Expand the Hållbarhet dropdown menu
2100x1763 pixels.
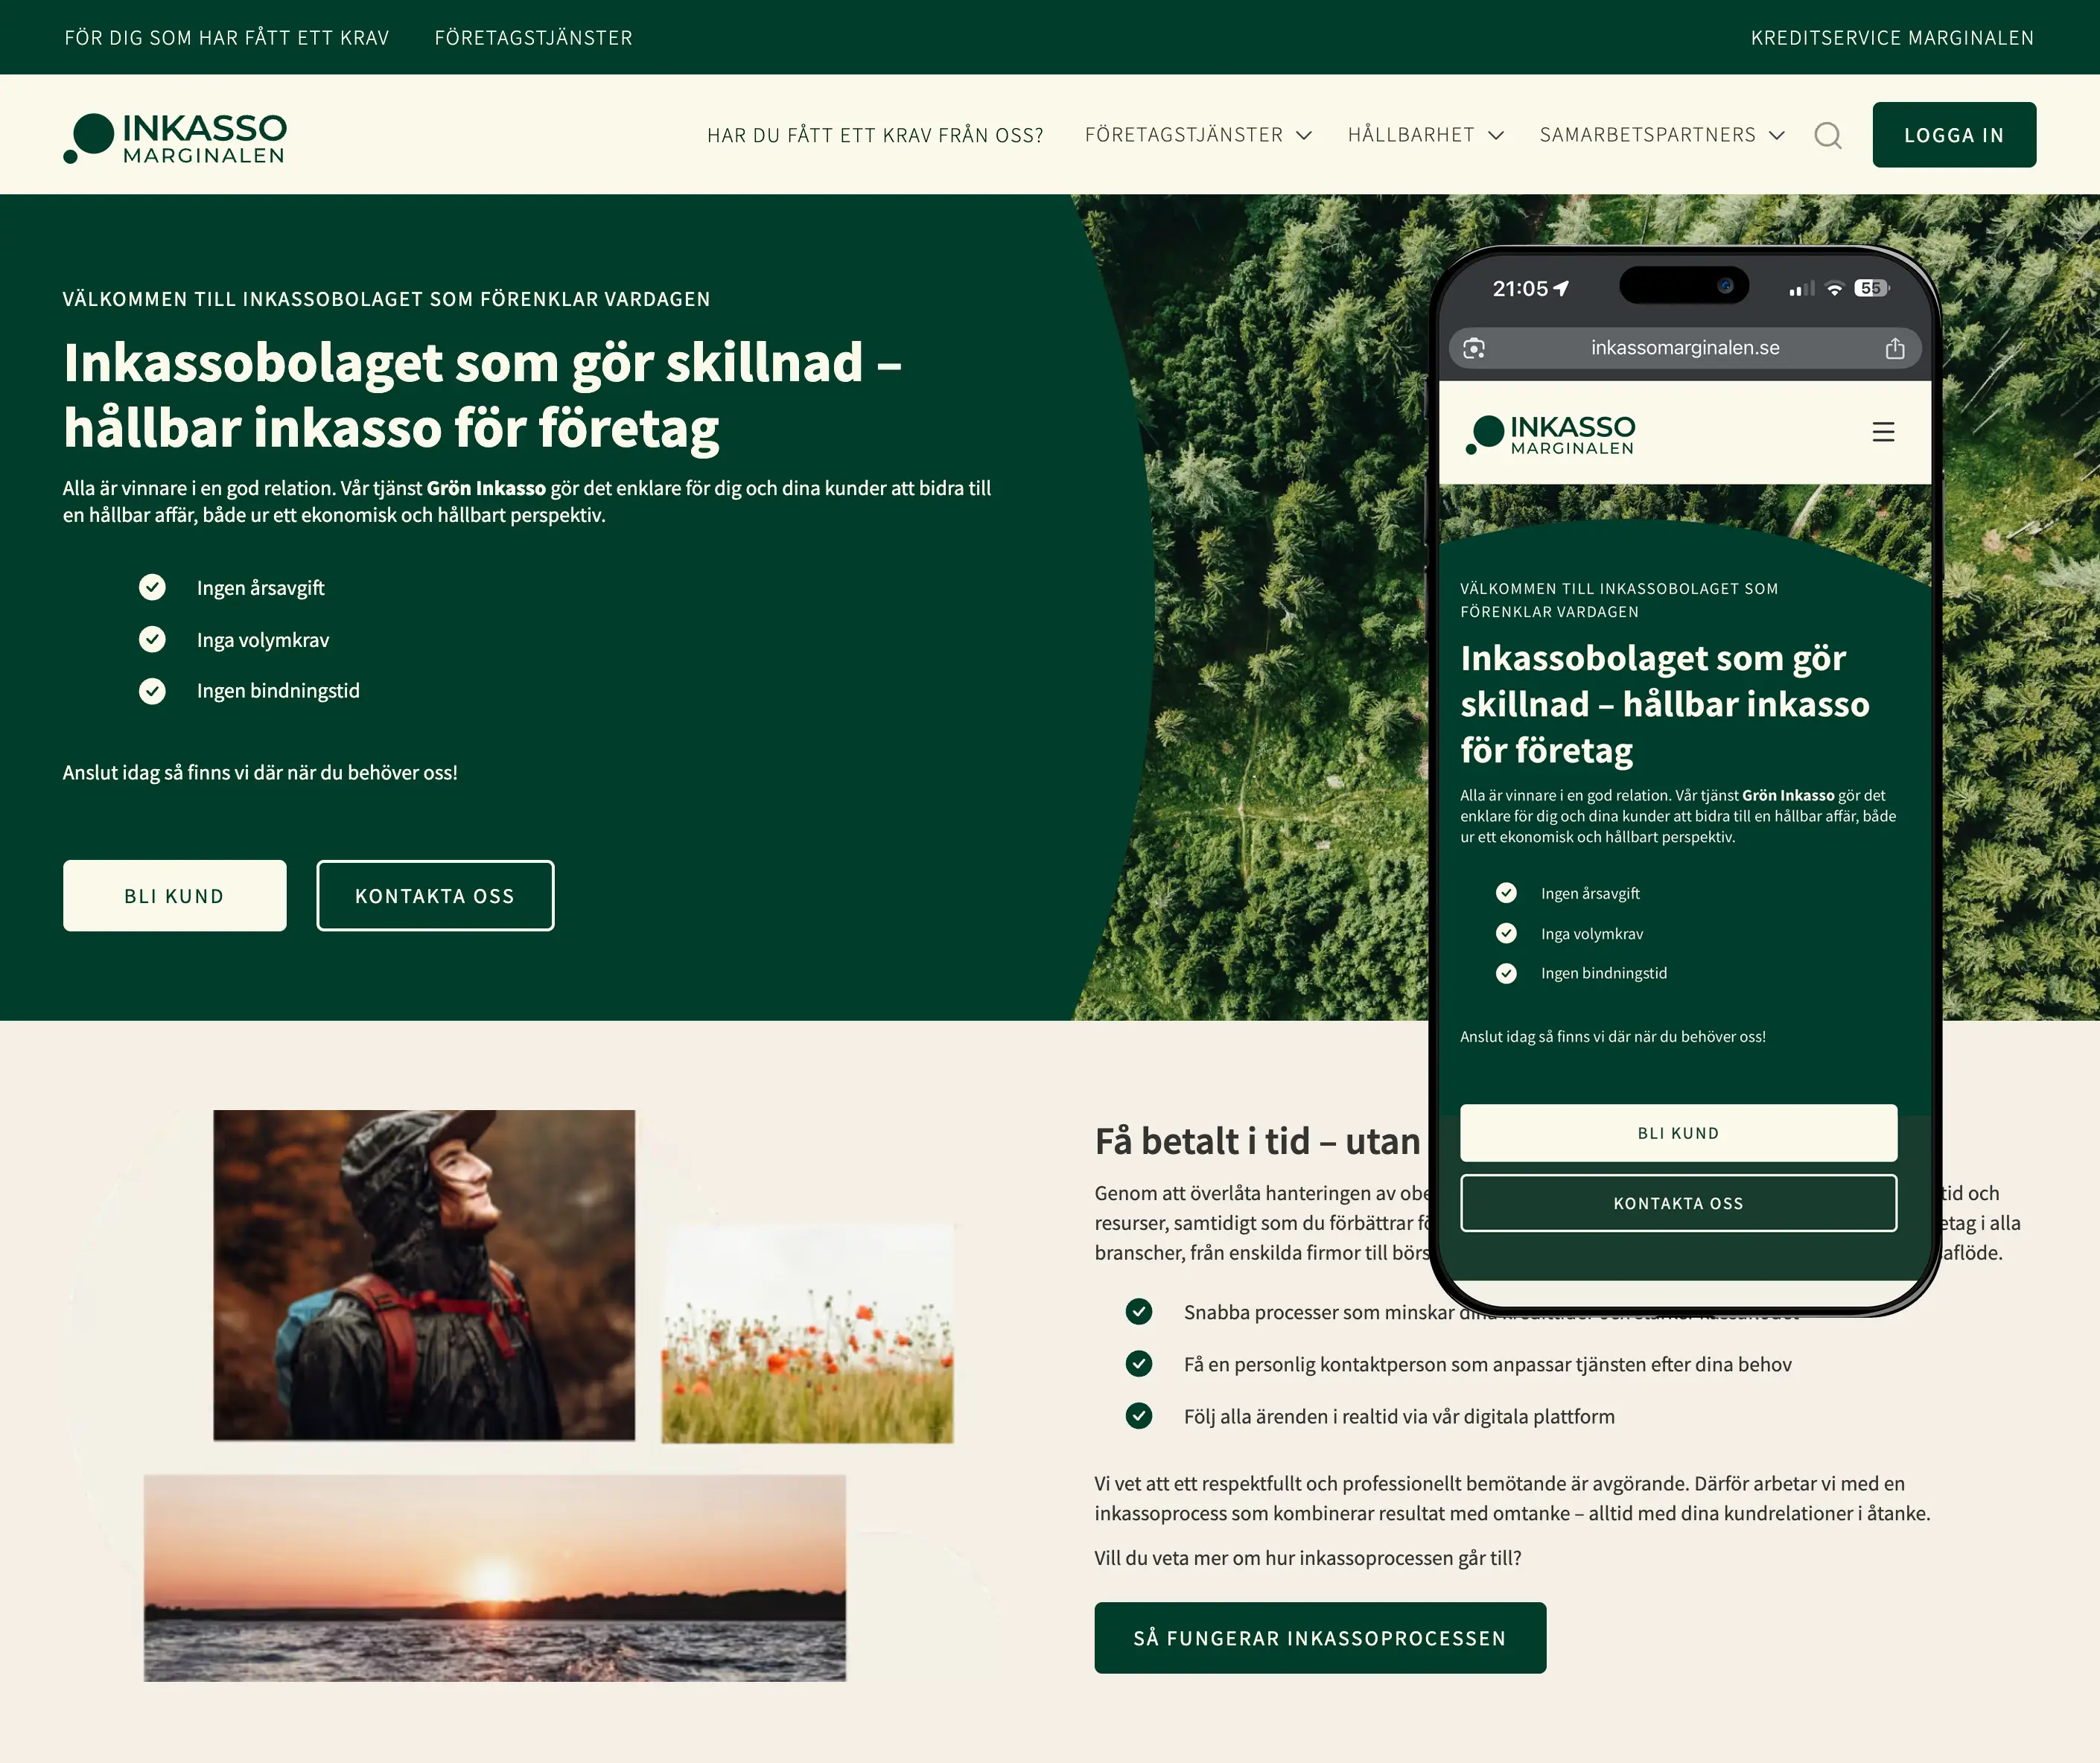click(1425, 135)
